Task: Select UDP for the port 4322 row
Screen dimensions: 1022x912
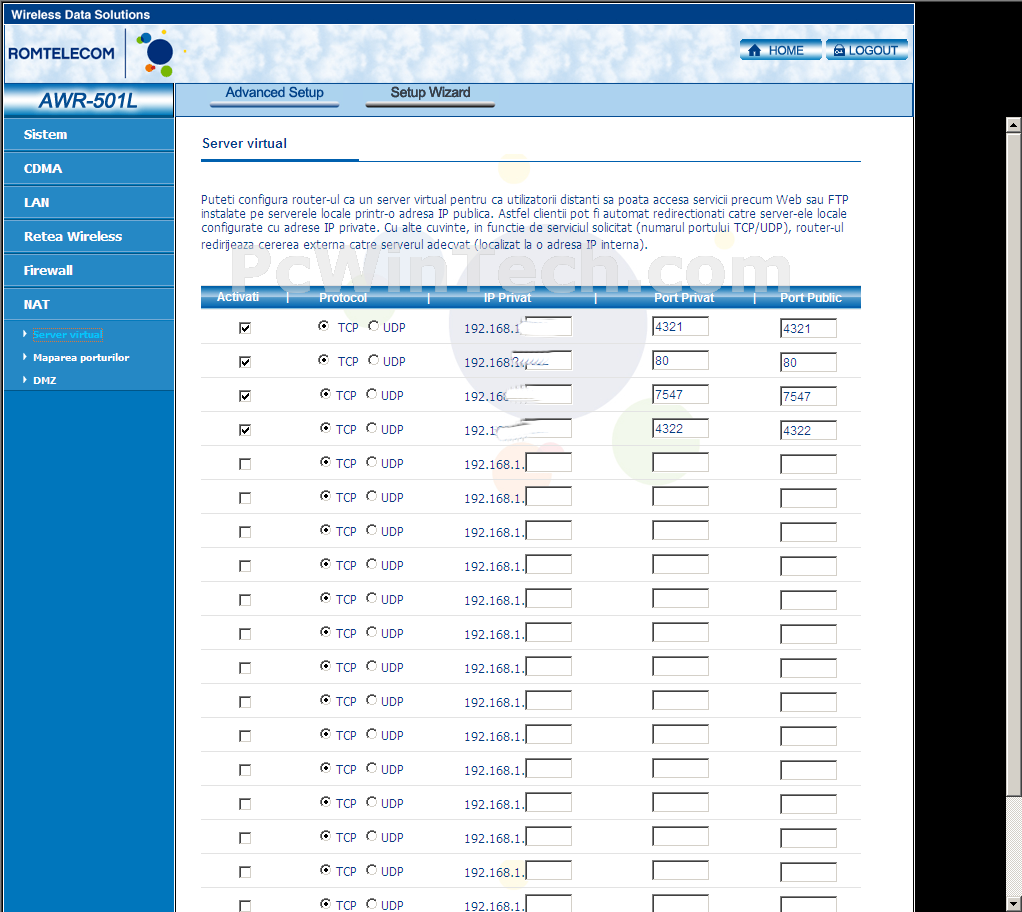Action: [372, 428]
